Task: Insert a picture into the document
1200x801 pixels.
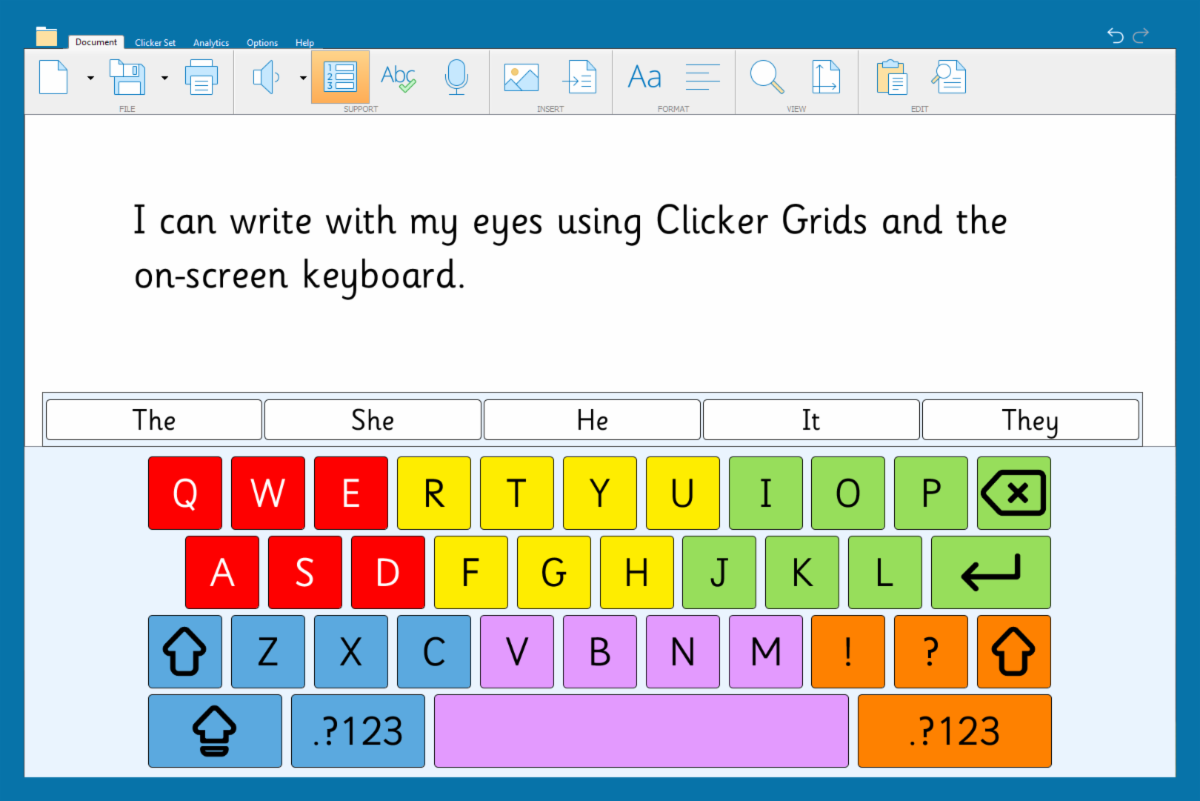Action: pos(520,77)
